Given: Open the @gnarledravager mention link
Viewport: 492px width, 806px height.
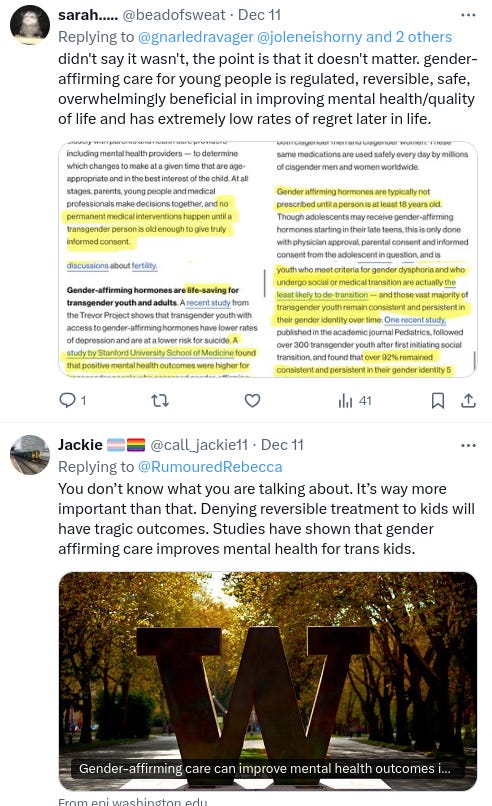Looking at the screenshot, I should pos(195,37).
